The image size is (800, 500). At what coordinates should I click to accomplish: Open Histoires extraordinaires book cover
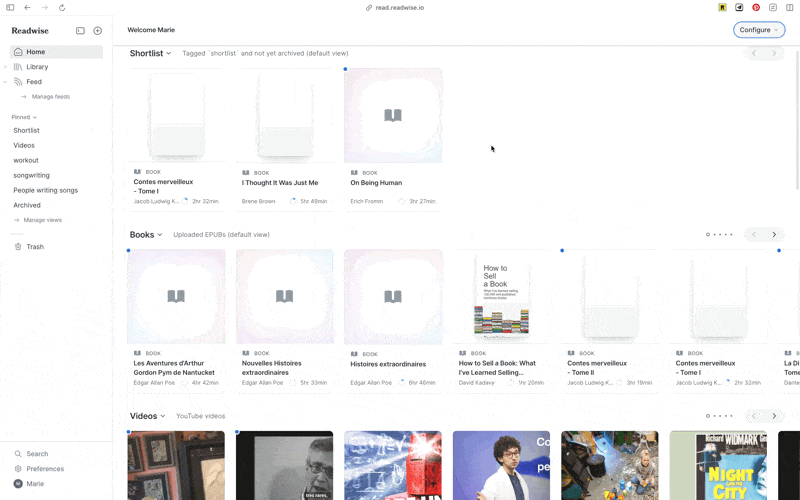tap(393, 296)
